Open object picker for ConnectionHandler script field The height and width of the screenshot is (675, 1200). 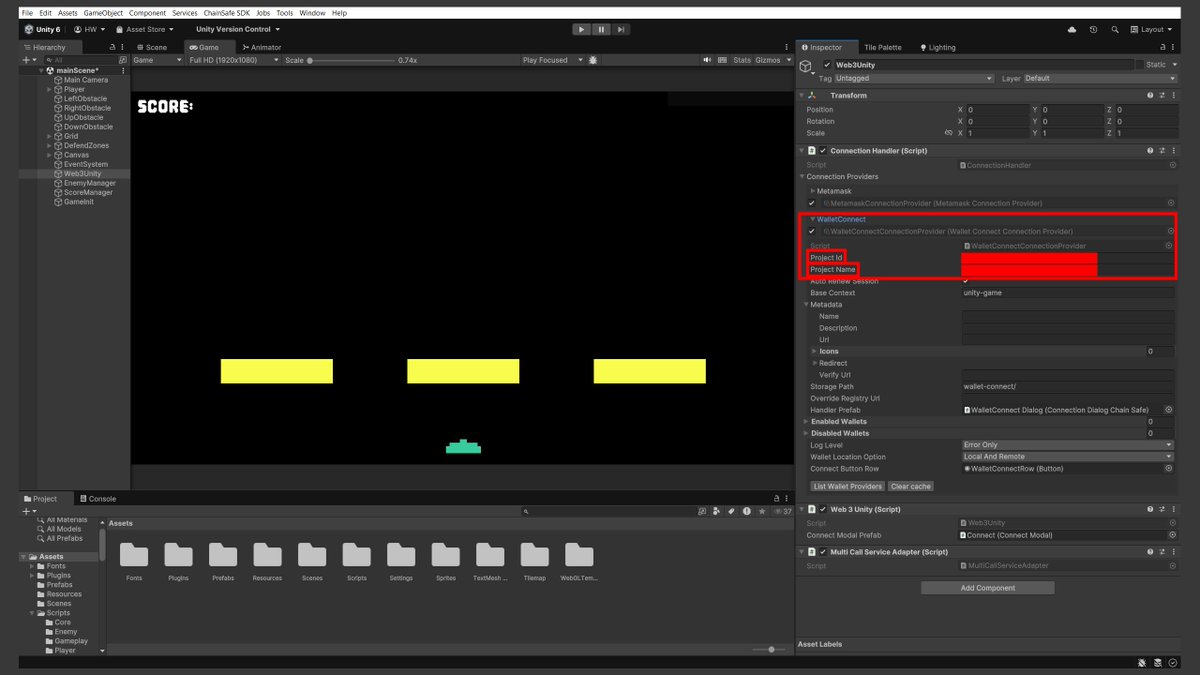[1172, 165]
